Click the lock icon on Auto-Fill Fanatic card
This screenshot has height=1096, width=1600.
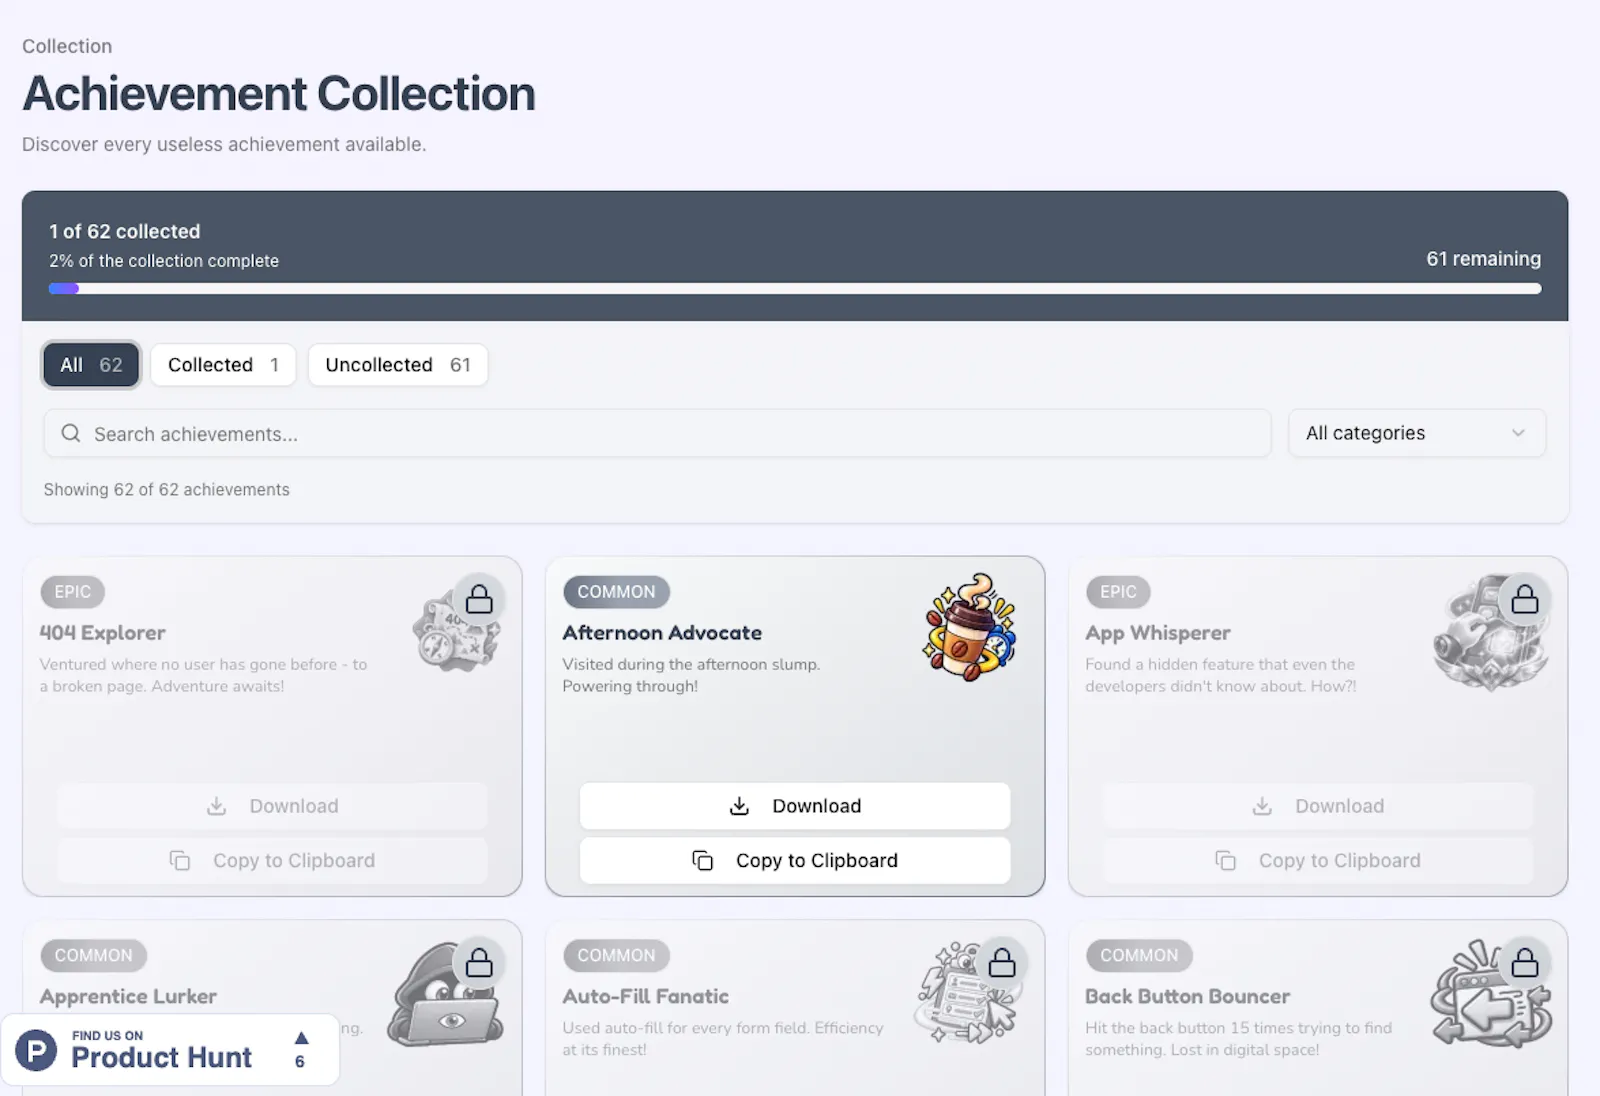1002,963
